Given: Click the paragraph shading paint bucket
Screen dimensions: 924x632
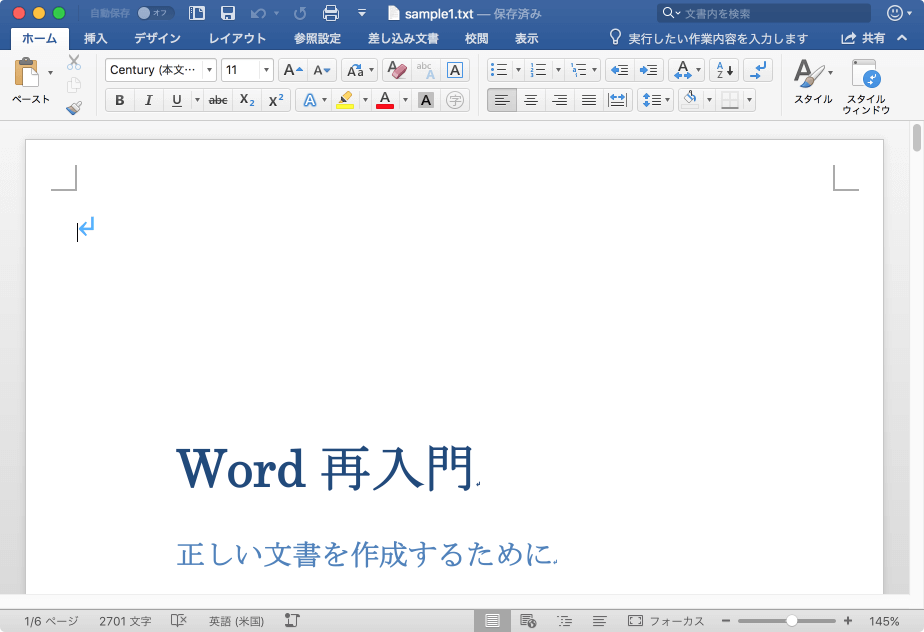Looking at the screenshot, I should click(690, 100).
